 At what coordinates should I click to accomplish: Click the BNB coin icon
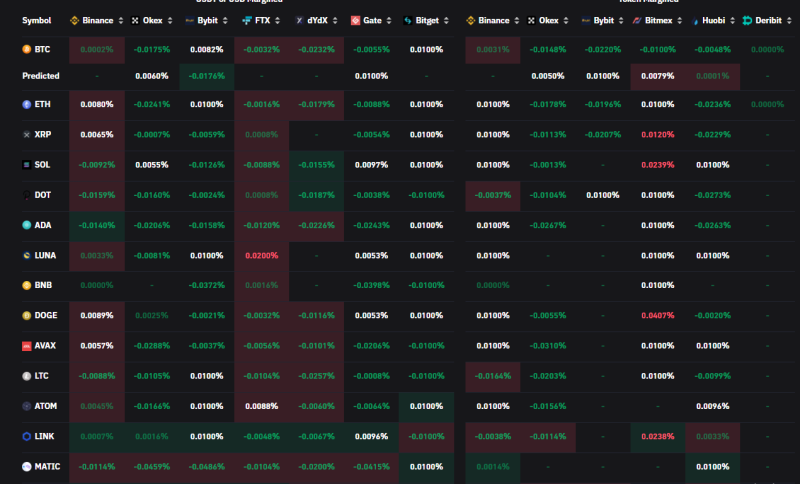coord(27,286)
